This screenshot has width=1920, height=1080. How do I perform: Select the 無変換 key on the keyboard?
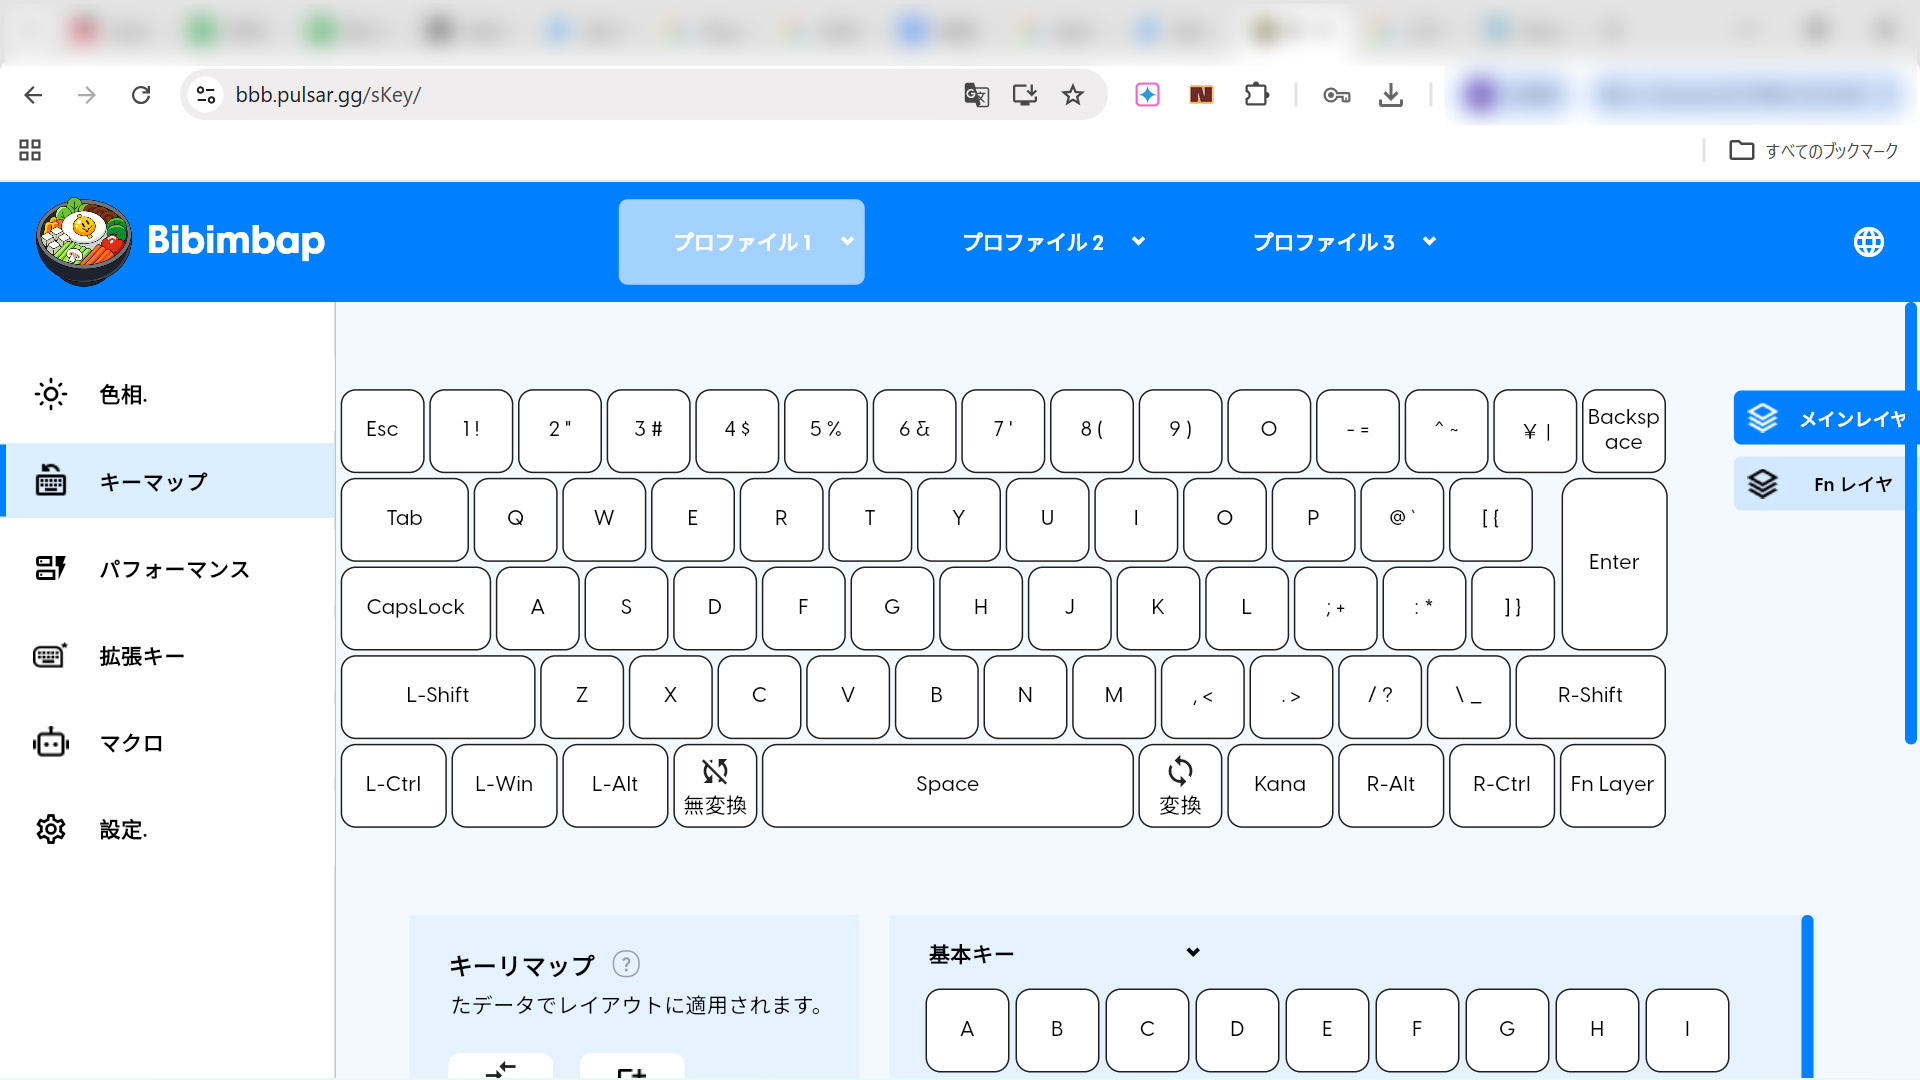[715, 786]
